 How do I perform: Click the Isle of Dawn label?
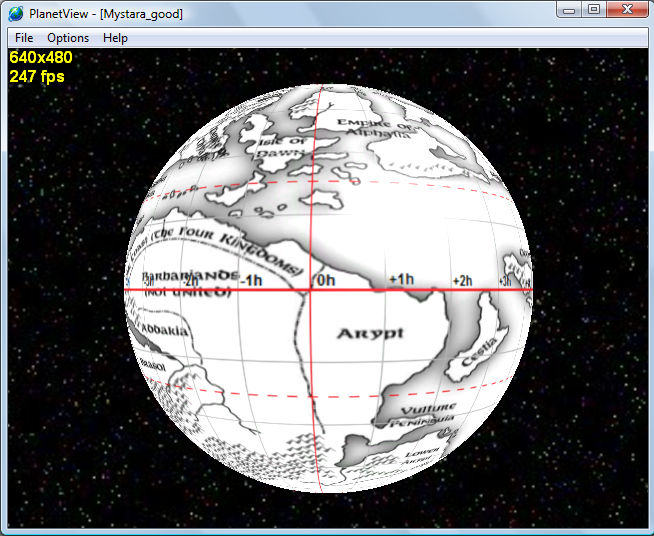coord(282,147)
